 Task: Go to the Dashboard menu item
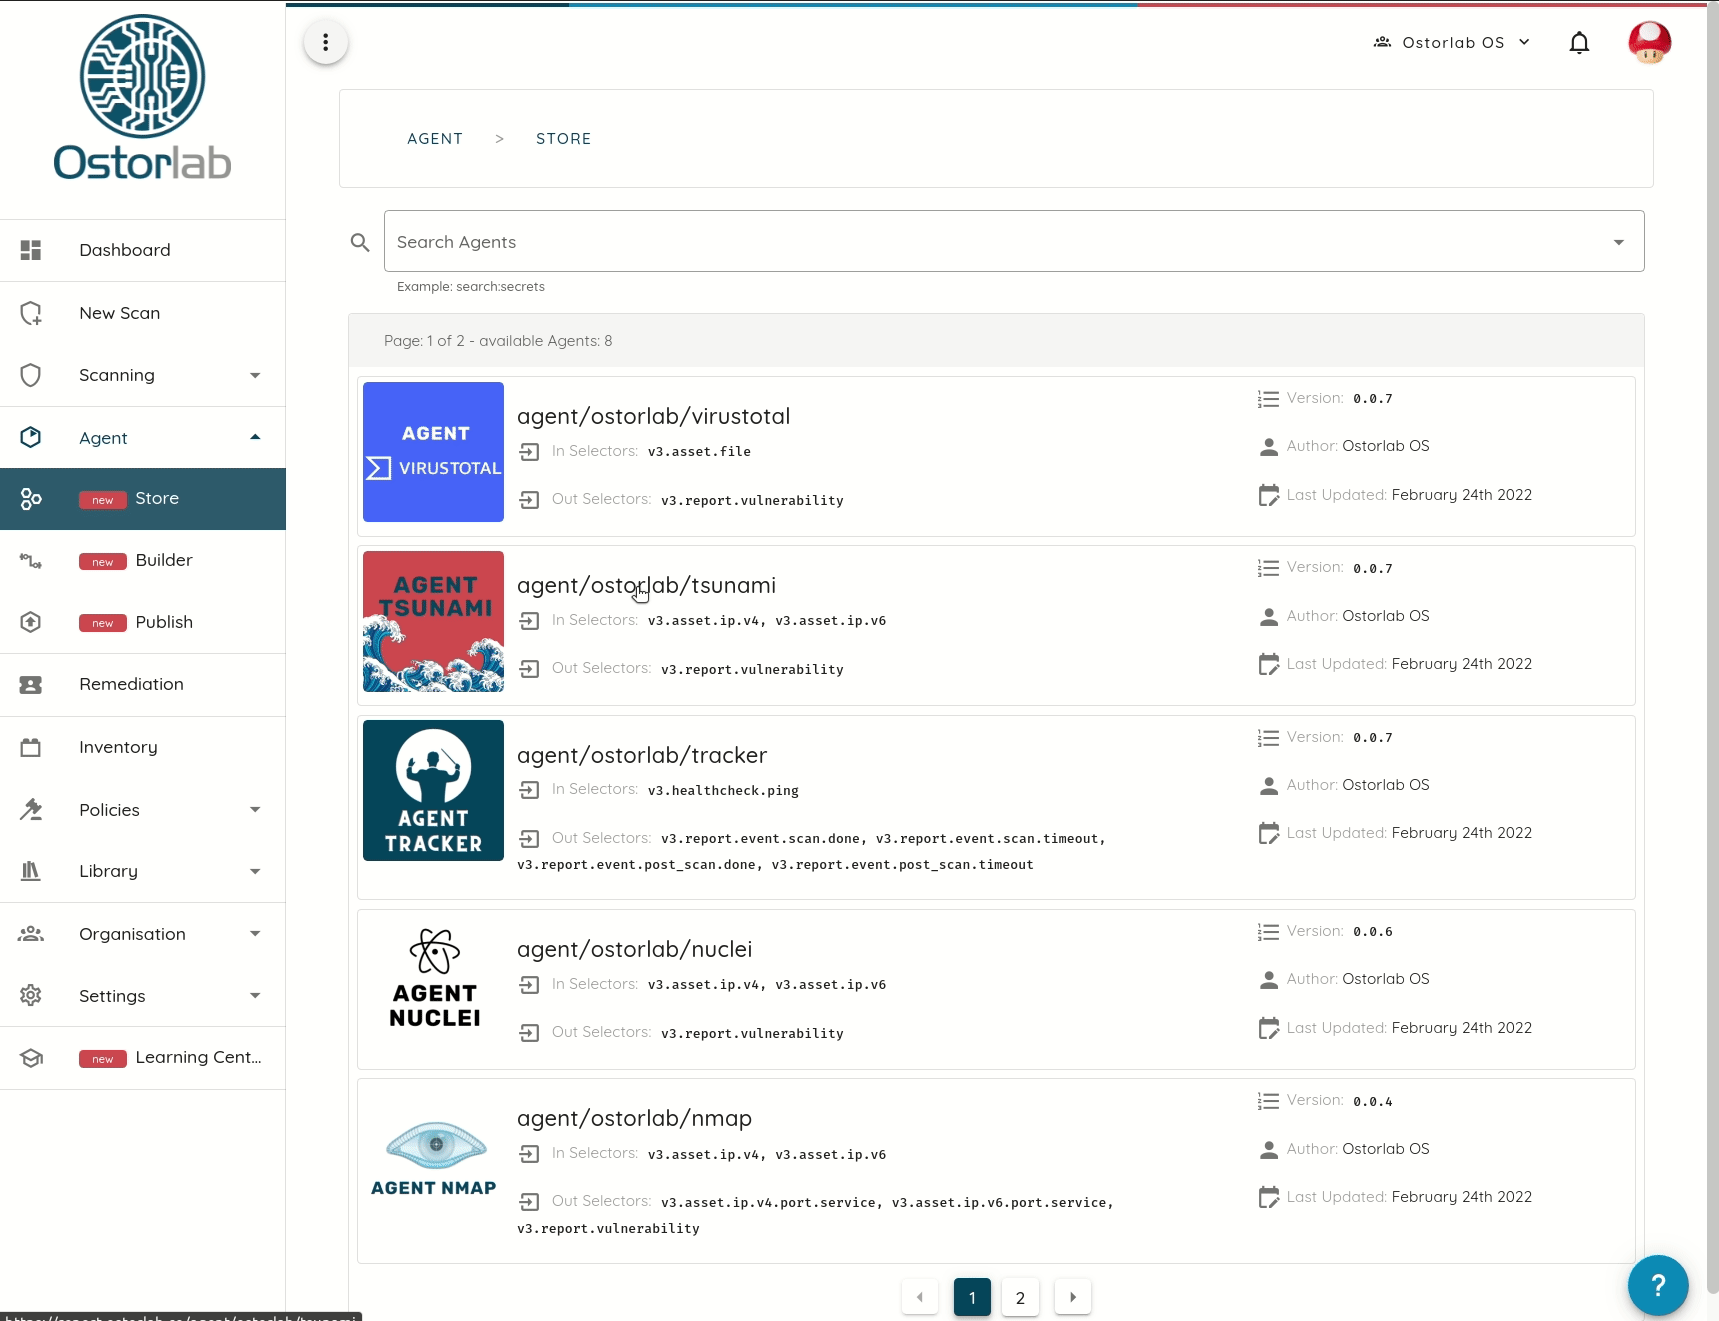tap(143, 250)
